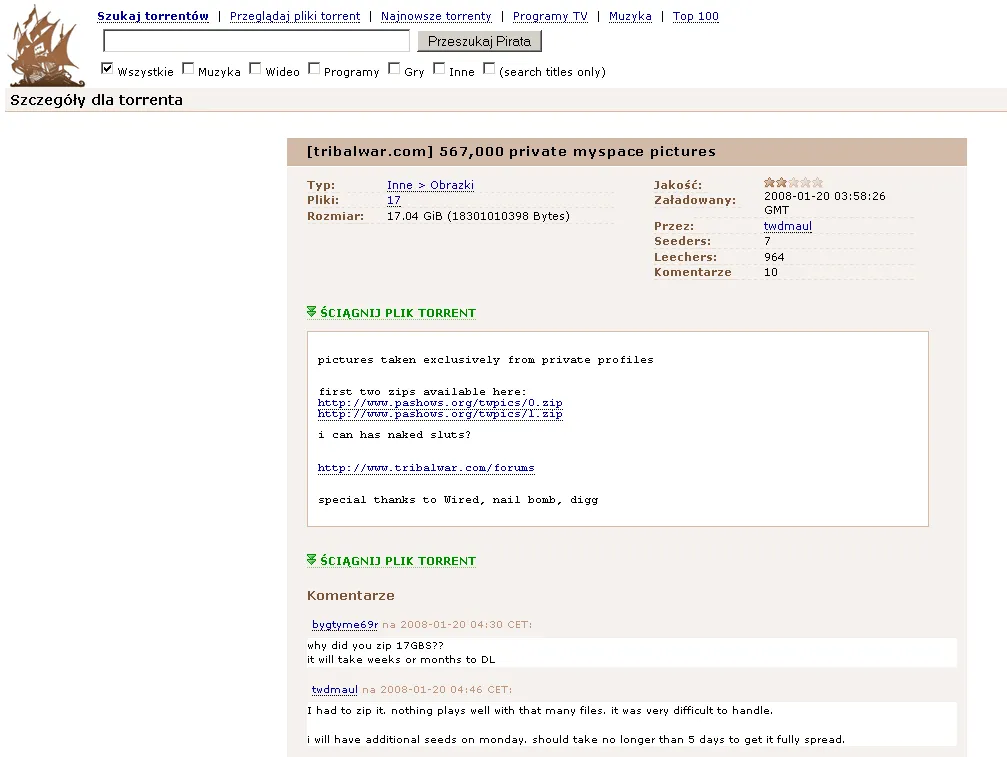Visit uploader twdmaul profile in details
The height and width of the screenshot is (757, 1007).
pos(787,227)
